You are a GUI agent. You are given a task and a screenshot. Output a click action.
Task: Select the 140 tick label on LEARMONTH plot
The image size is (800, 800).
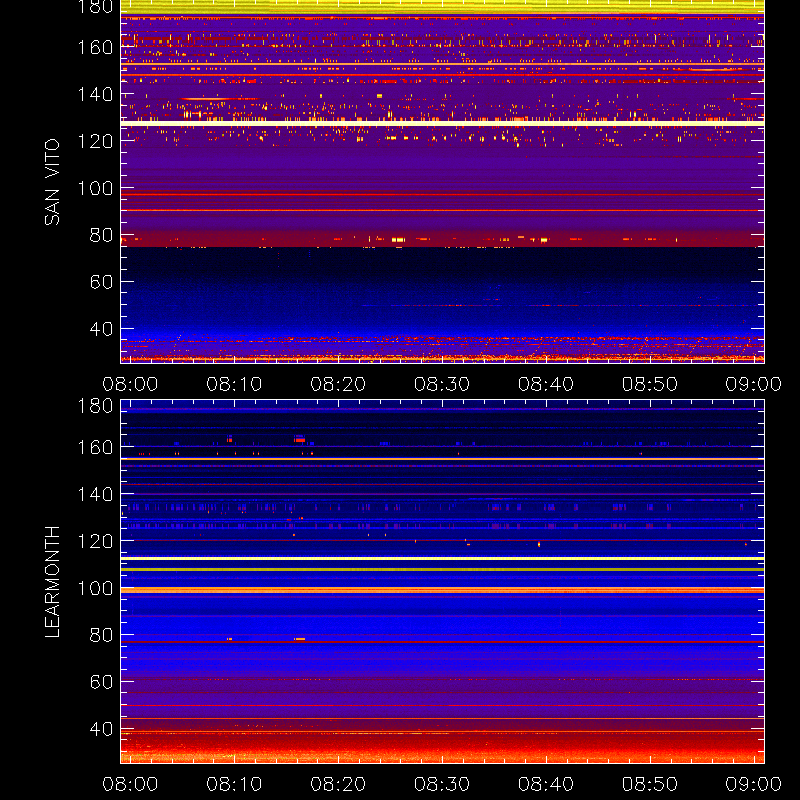click(95, 494)
